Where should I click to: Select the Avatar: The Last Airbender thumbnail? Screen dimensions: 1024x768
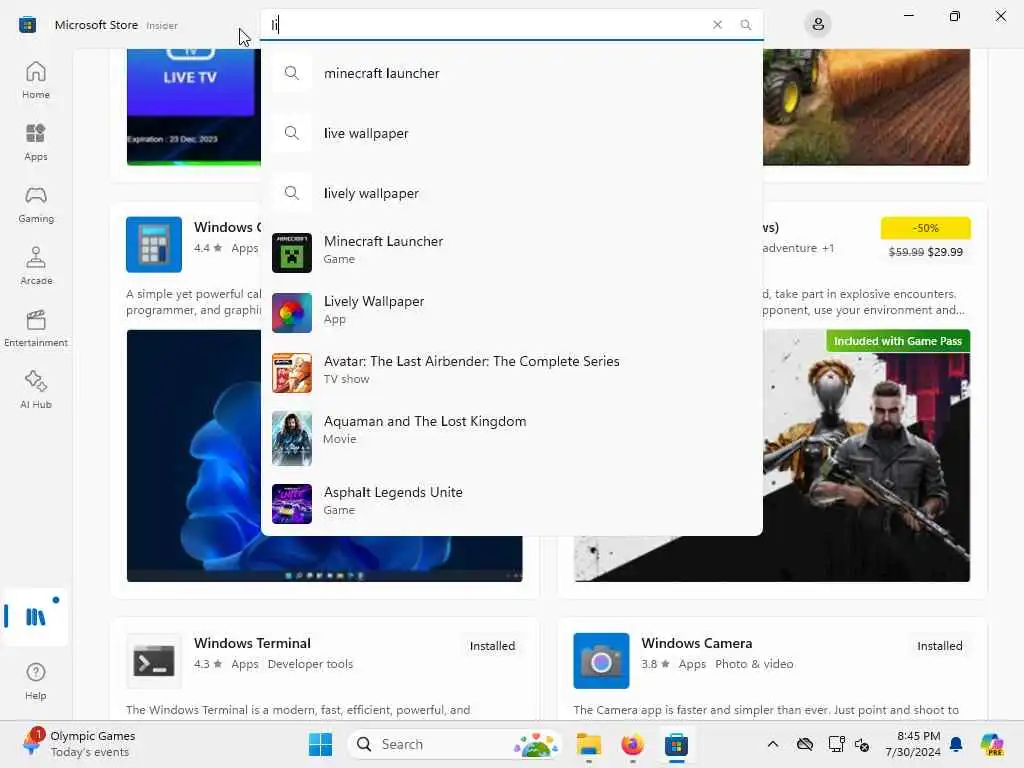tap(292, 372)
